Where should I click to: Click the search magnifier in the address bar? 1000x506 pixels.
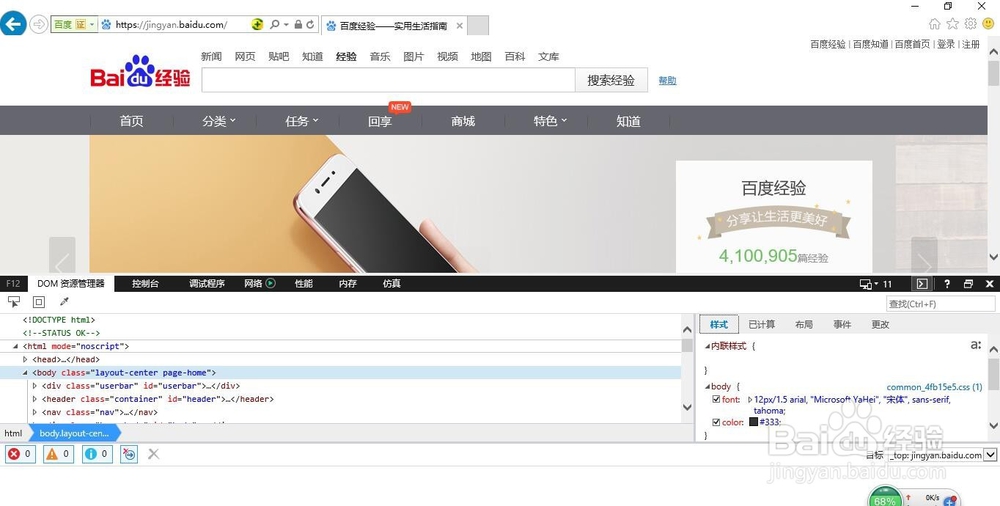(x=274, y=24)
